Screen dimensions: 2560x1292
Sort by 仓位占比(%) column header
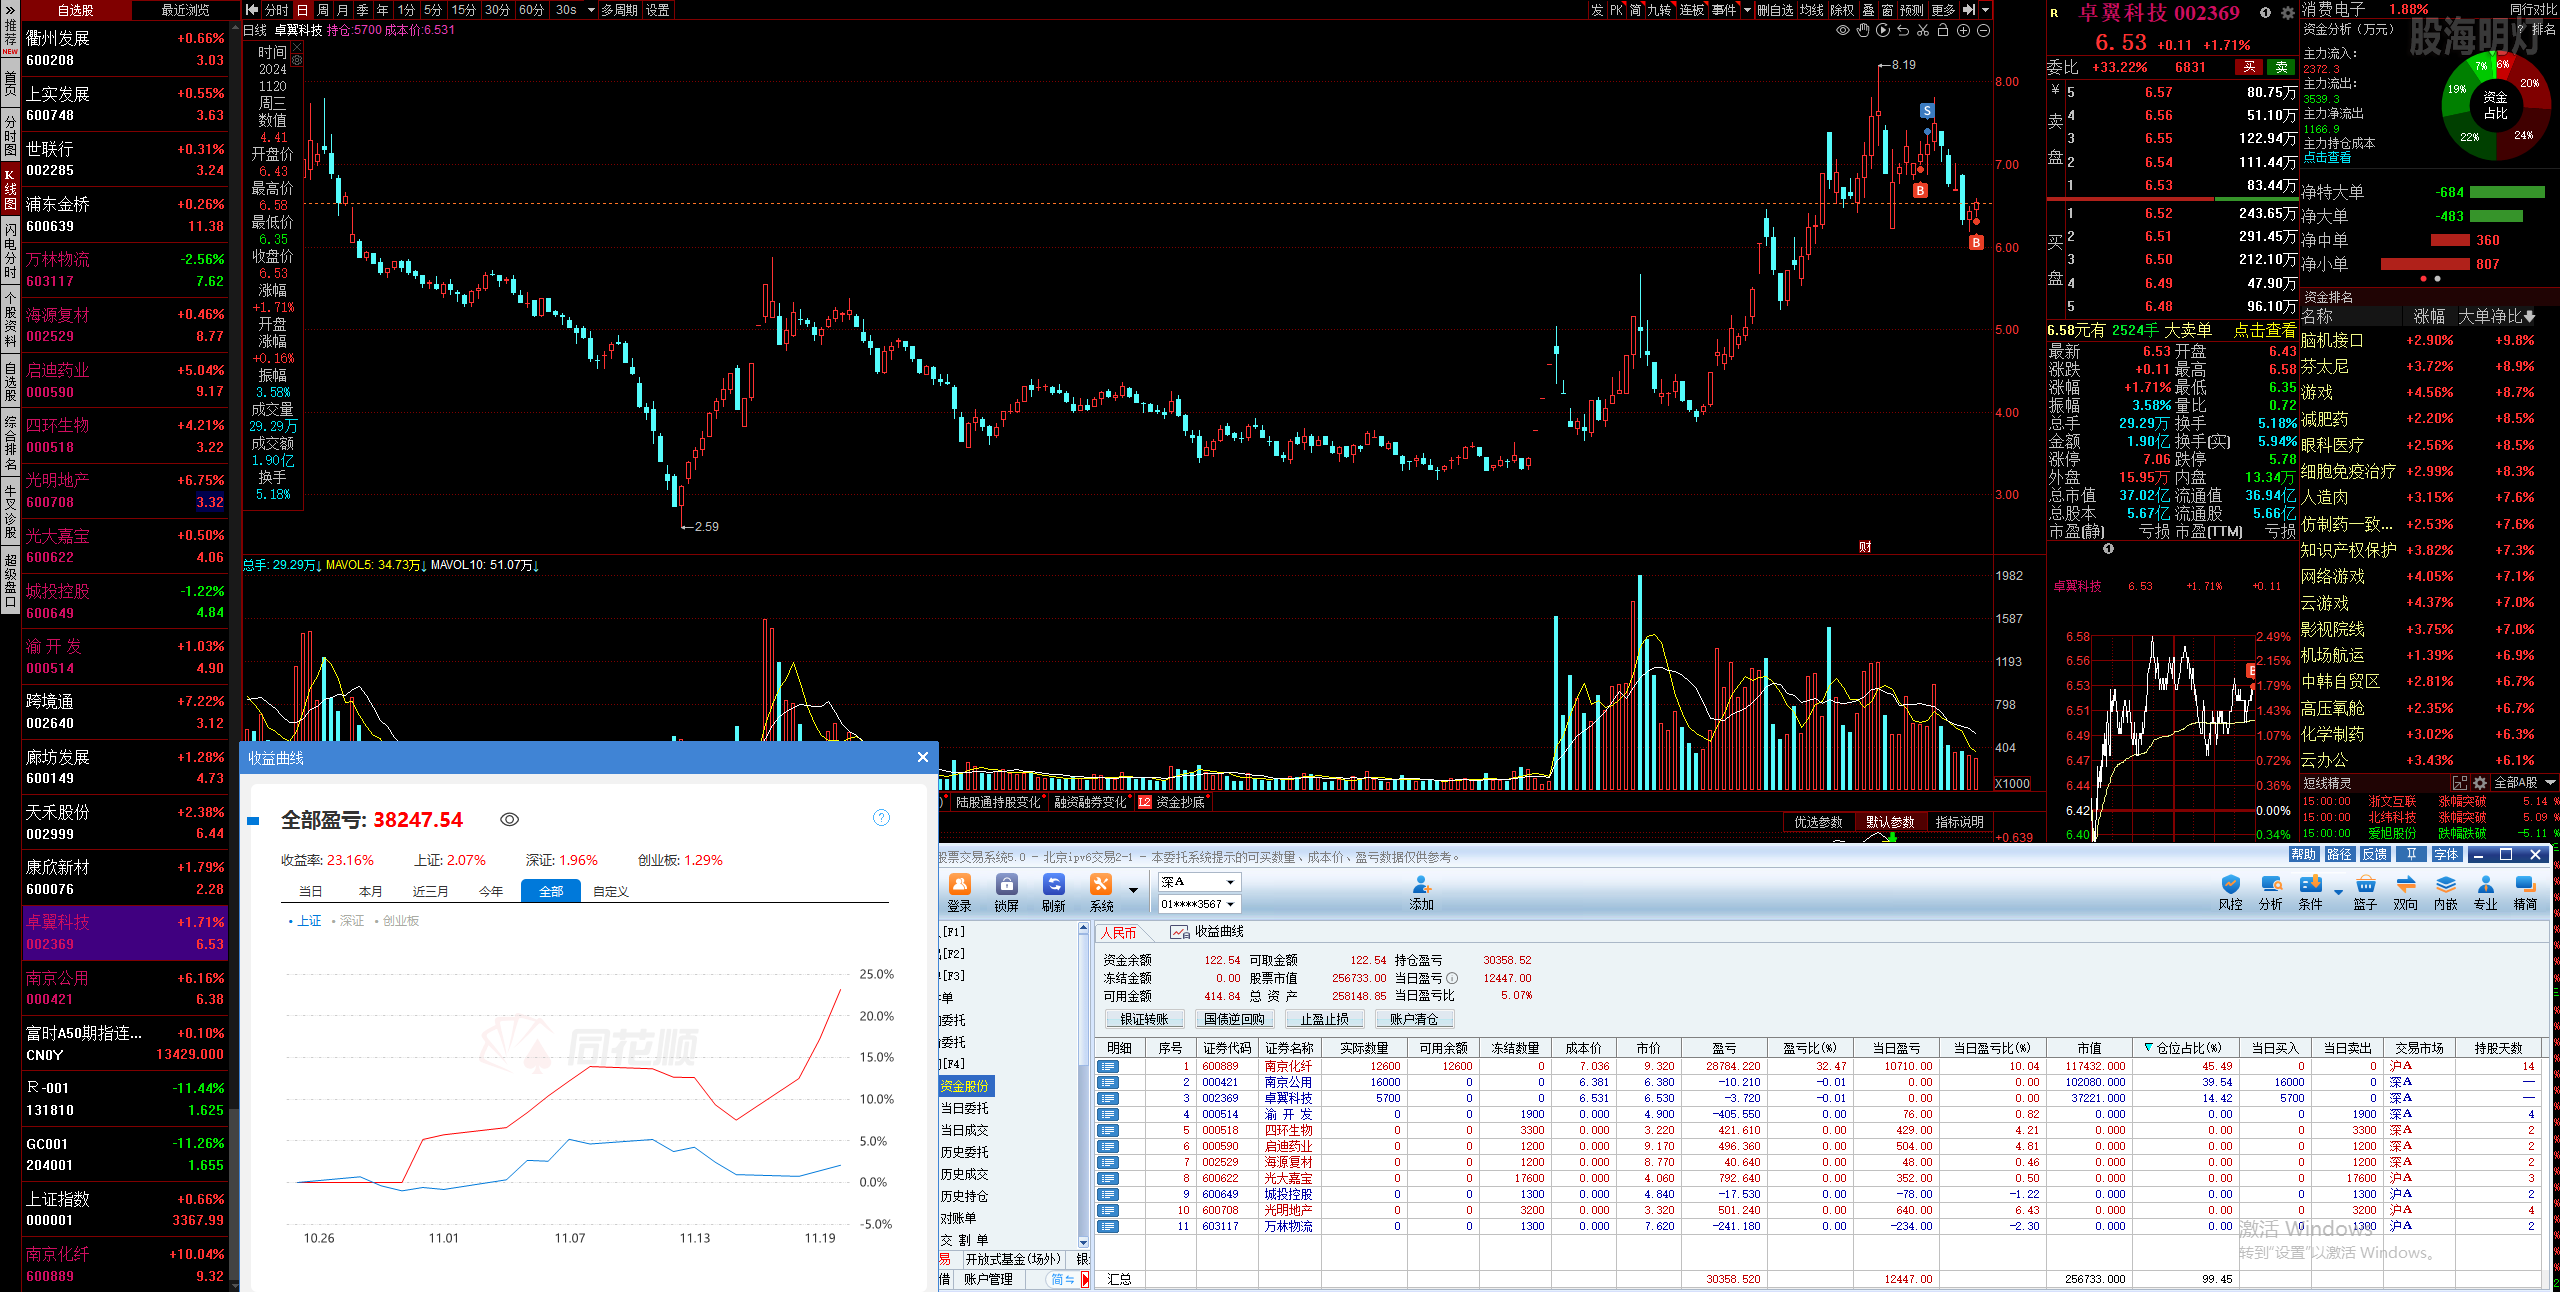[2188, 1048]
